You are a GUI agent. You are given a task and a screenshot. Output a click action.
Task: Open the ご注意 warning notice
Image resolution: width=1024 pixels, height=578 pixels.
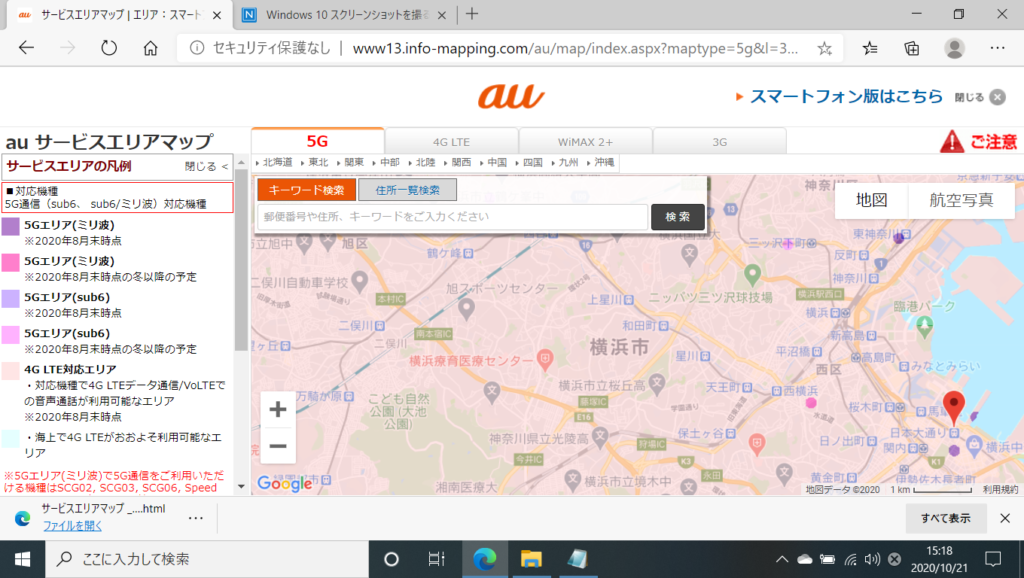pyautogui.click(x=978, y=141)
